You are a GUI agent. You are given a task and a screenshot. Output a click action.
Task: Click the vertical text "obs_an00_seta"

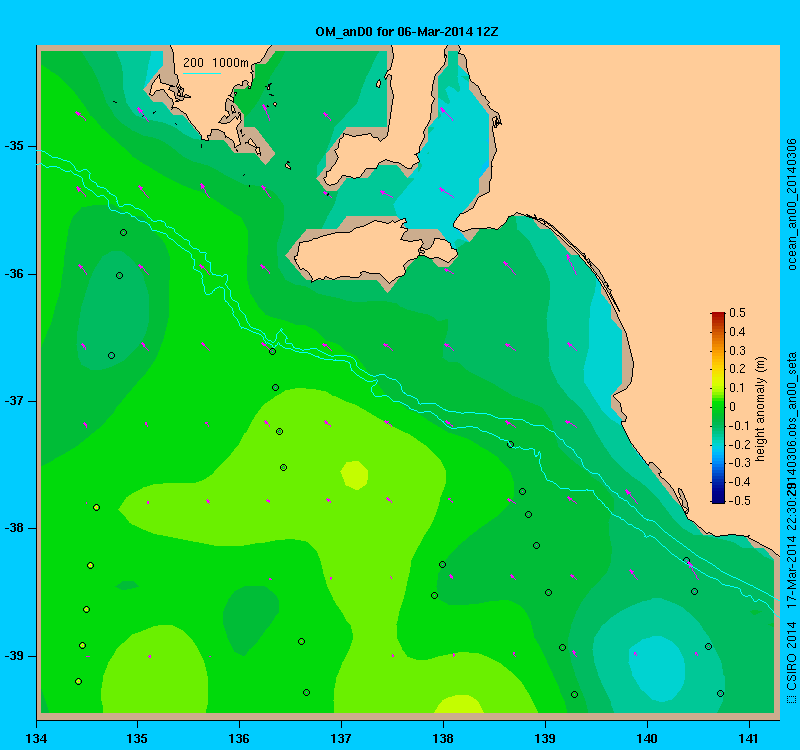tap(791, 394)
